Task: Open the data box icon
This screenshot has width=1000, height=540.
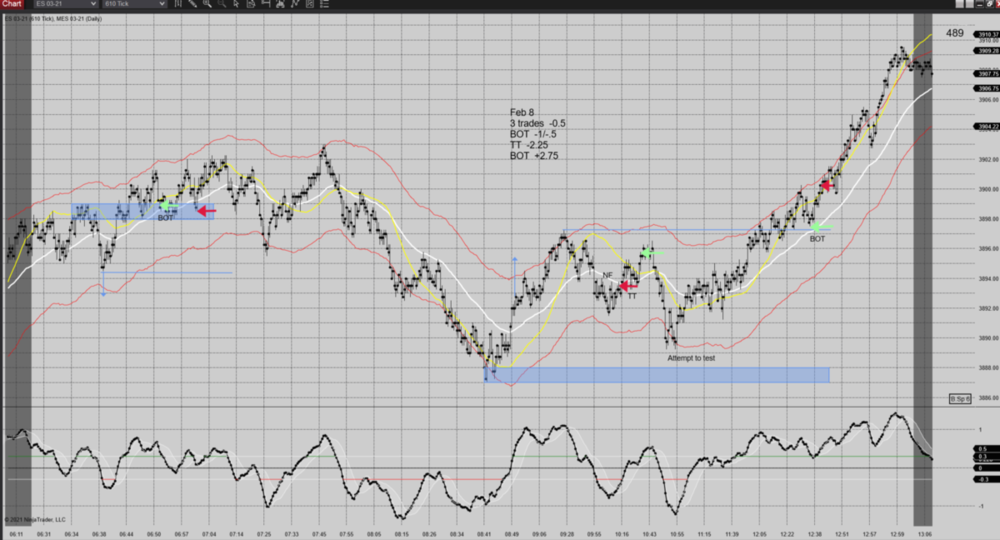Action: (251, 4)
